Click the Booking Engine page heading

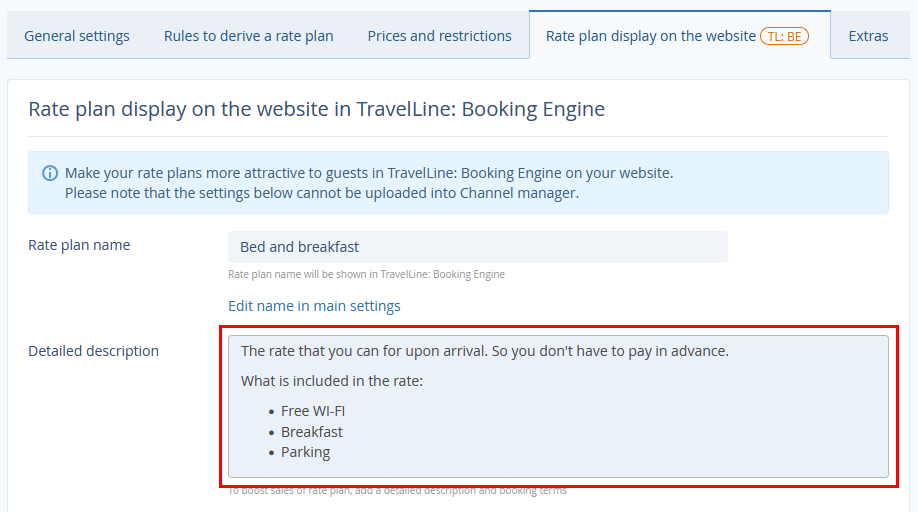click(x=316, y=109)
